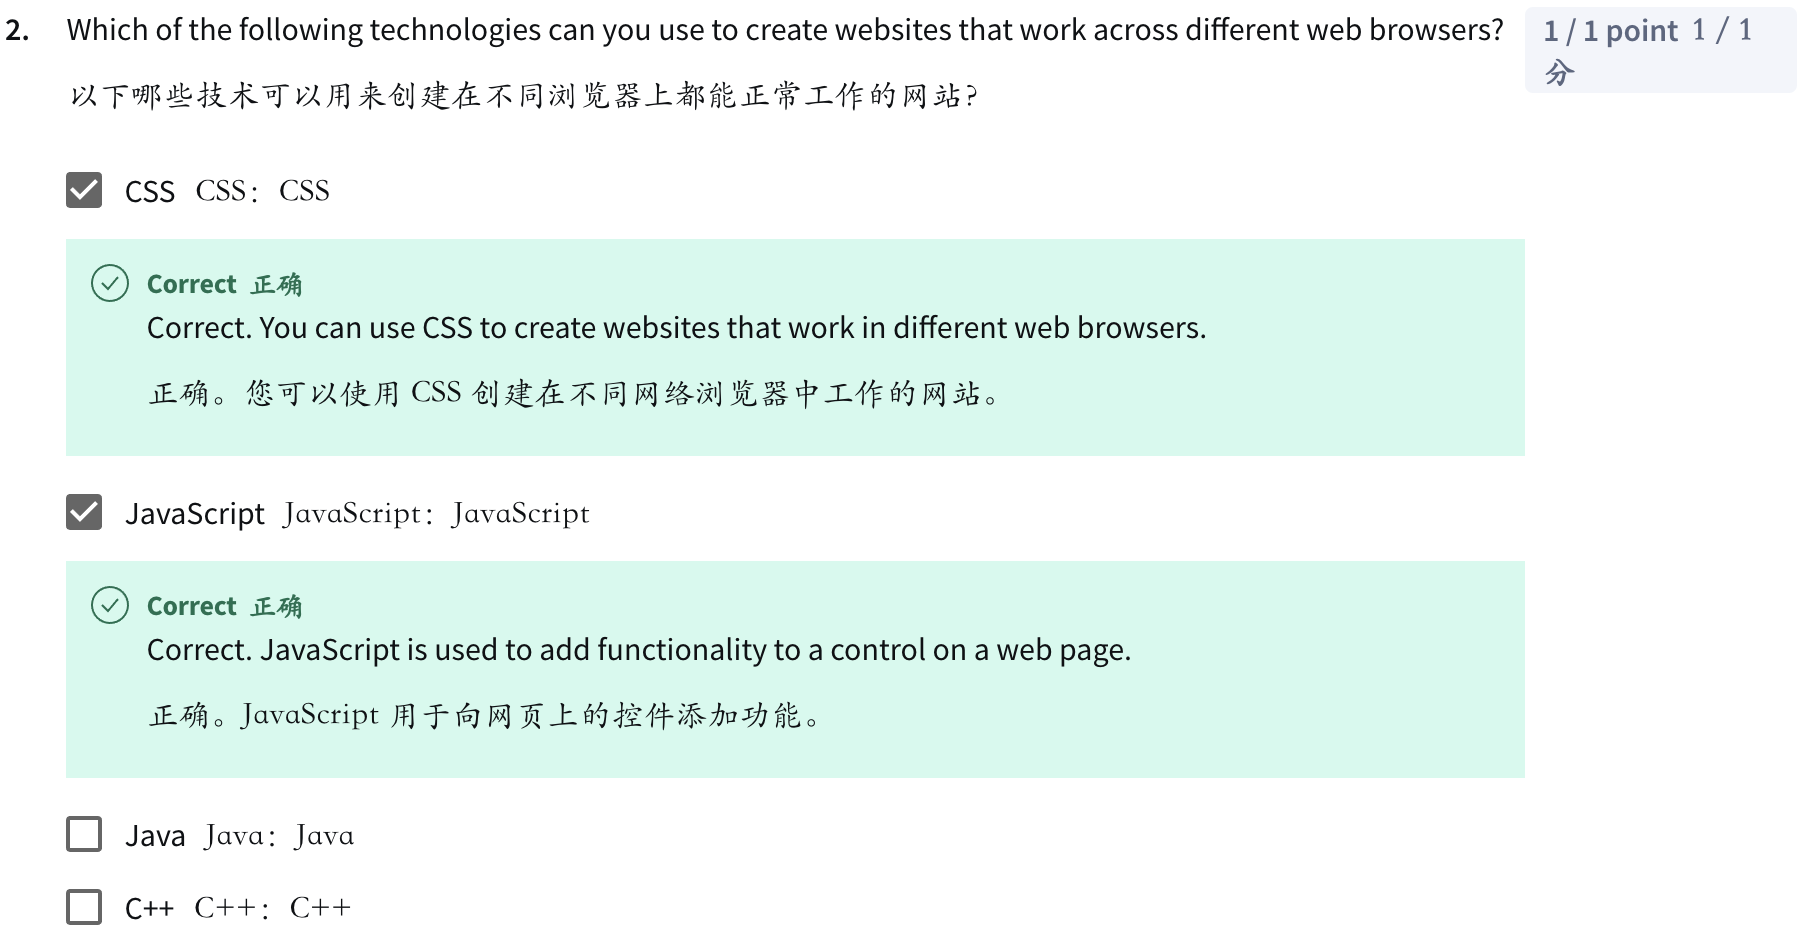Check the C++ checkbox

click(84, 907)
